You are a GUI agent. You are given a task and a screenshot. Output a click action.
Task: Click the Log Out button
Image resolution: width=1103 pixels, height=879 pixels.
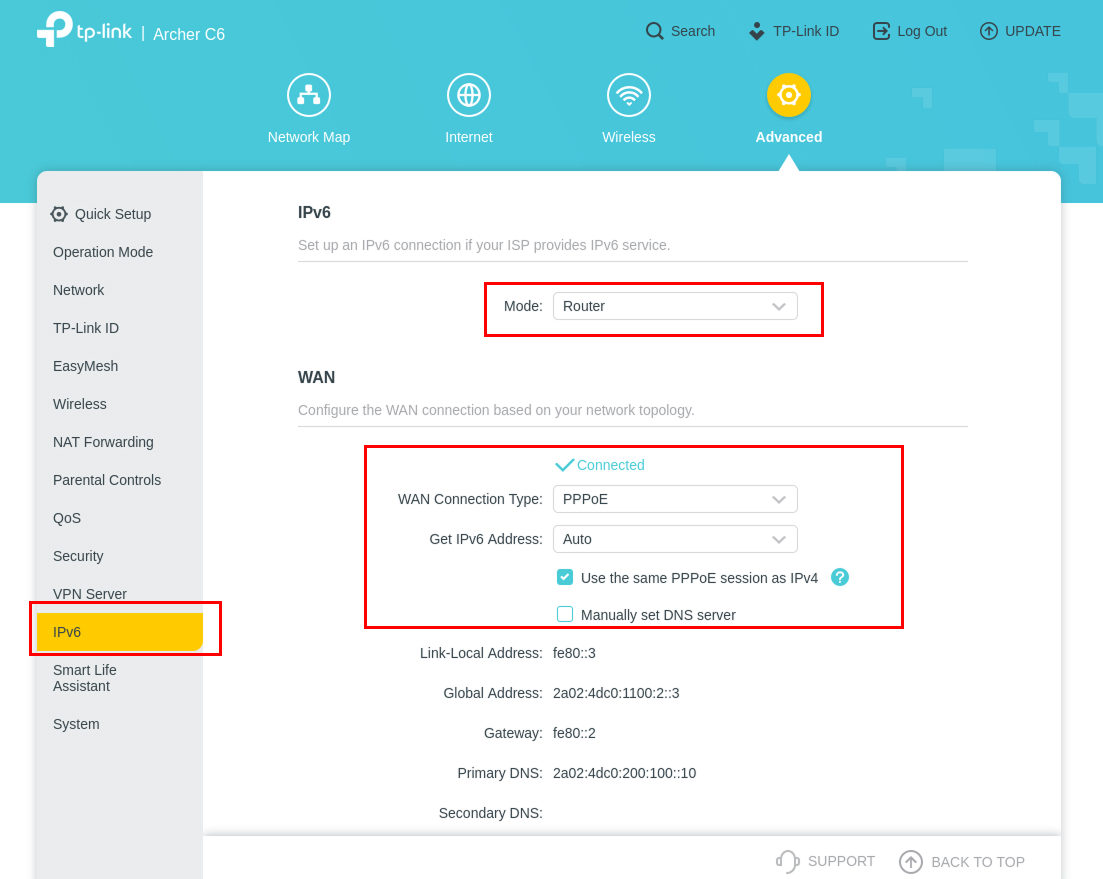point(909,31)
